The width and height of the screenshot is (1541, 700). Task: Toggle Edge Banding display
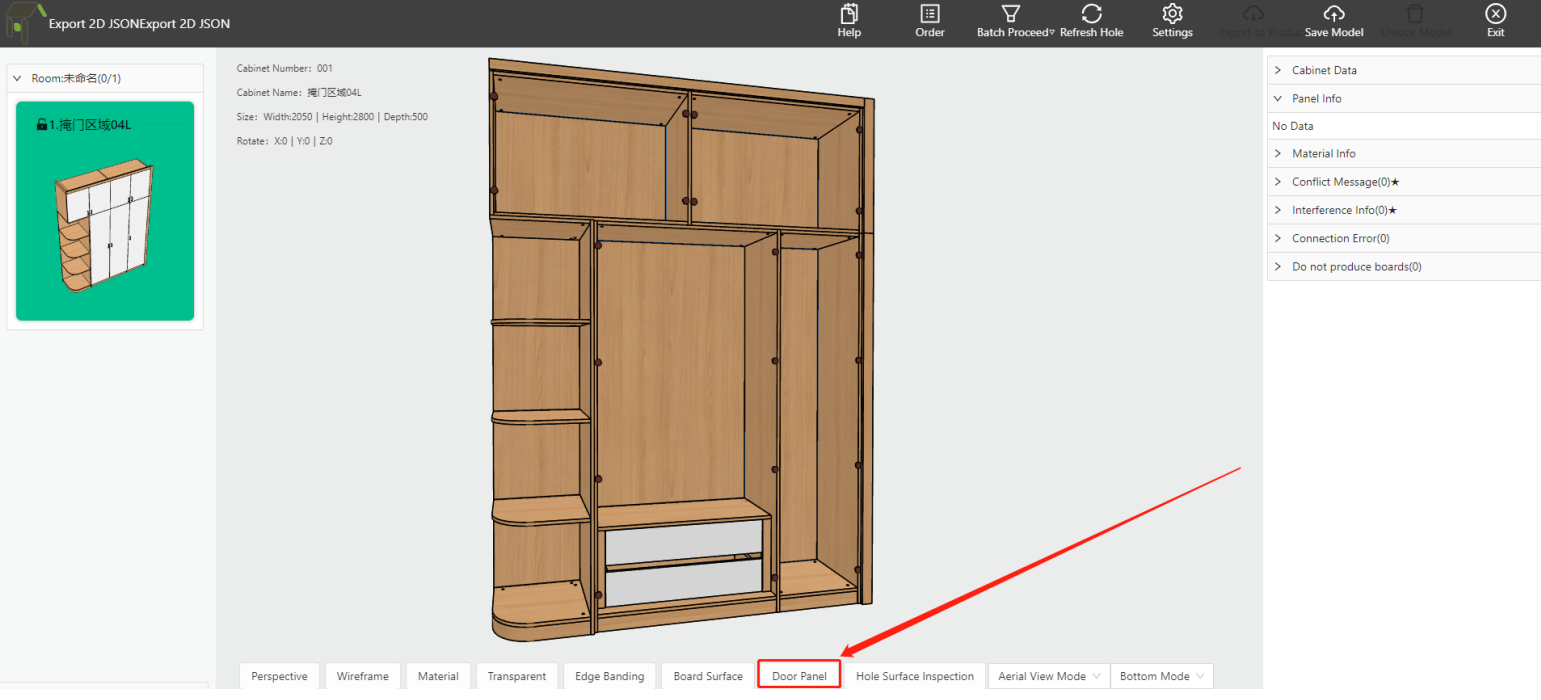[610, 676]
